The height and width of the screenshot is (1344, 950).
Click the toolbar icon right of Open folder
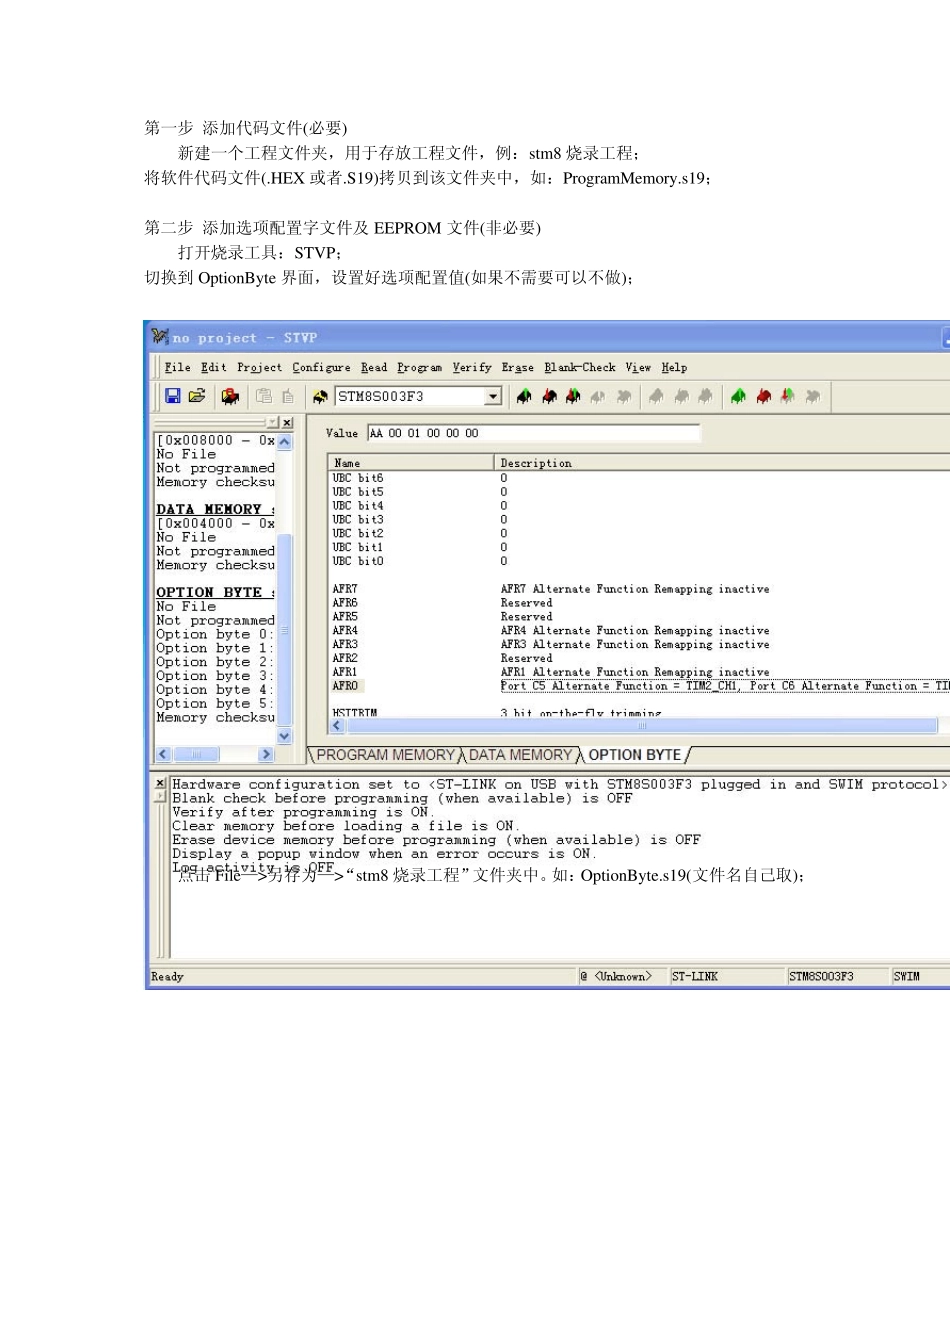(230, 396)
